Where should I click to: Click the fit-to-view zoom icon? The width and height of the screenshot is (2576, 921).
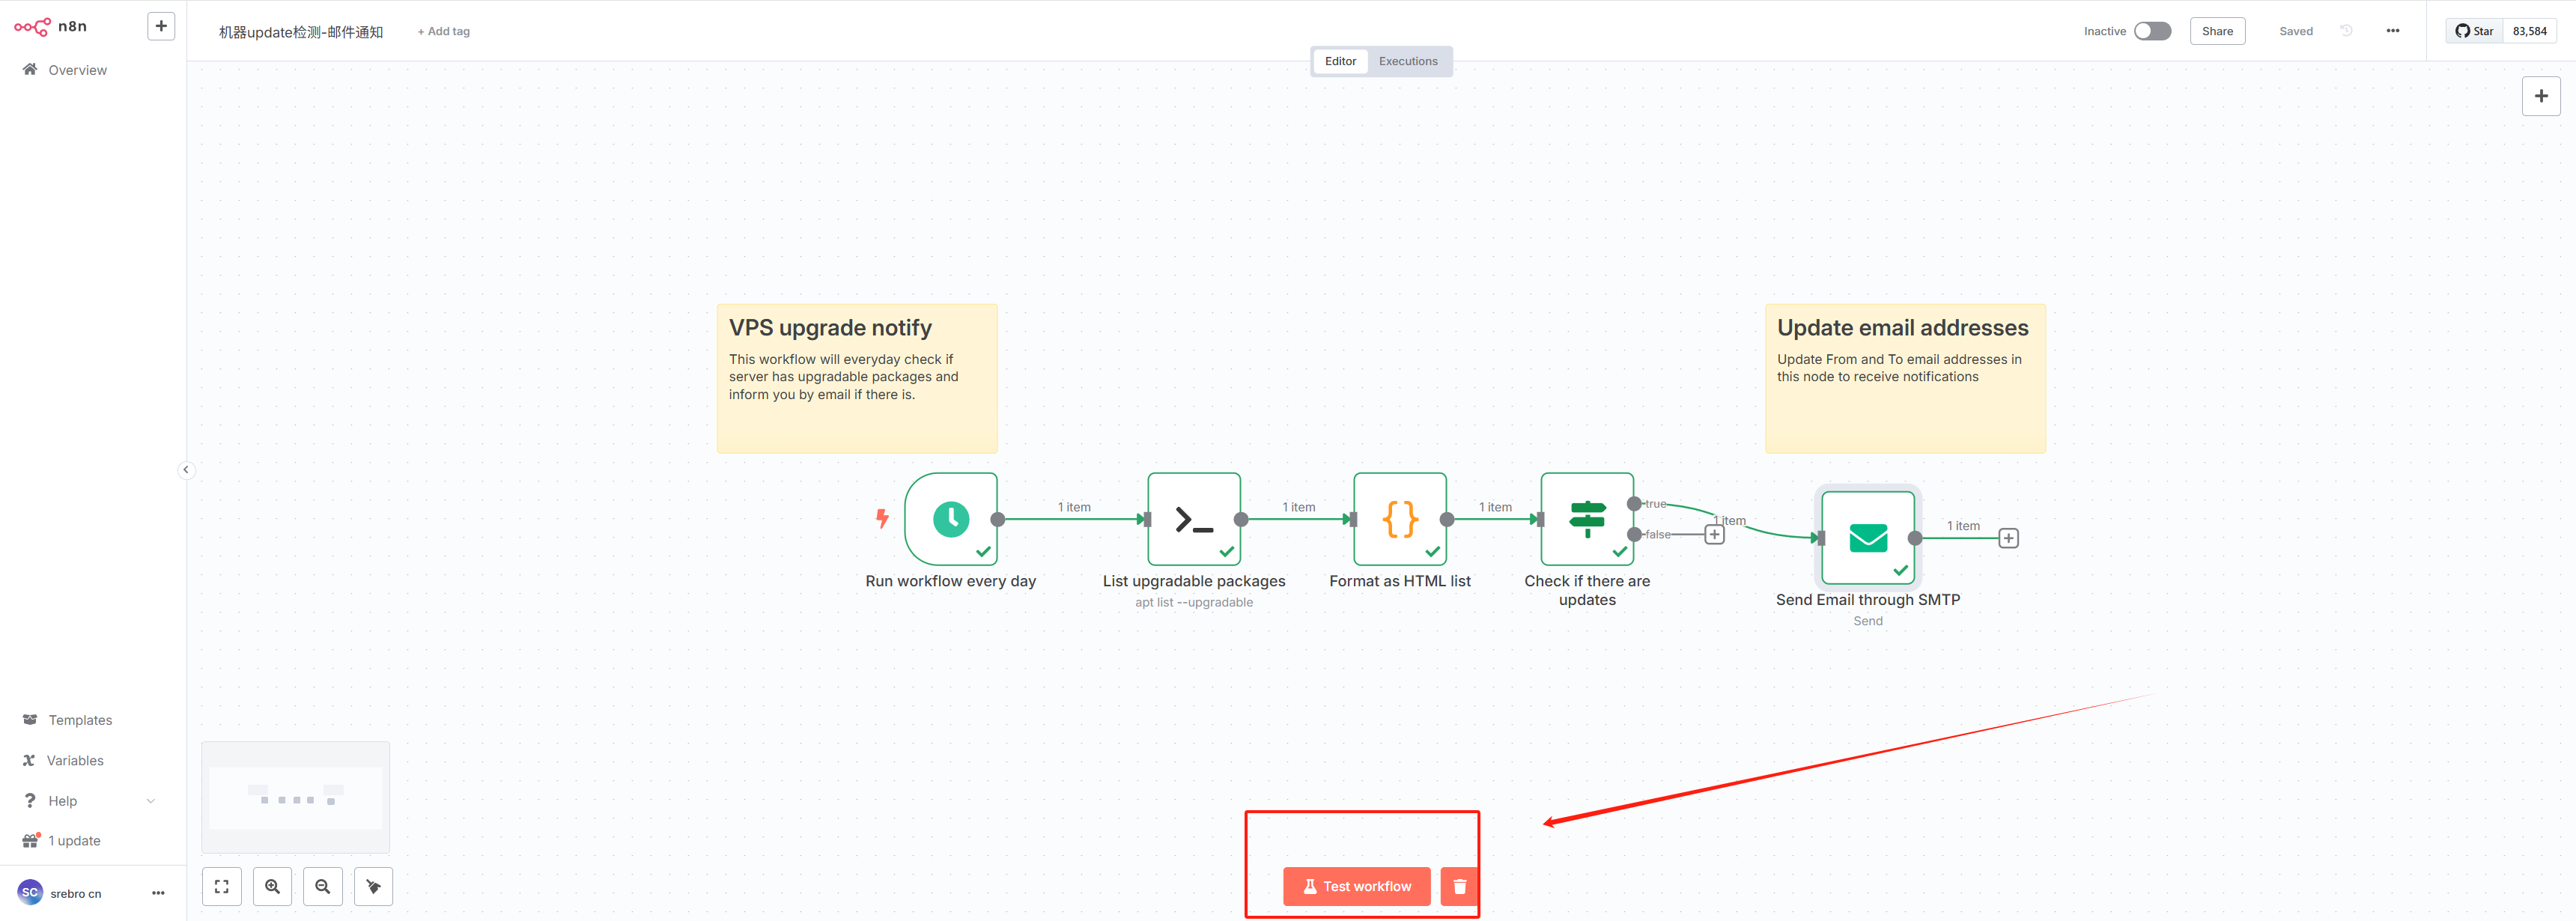click(221, 886)
